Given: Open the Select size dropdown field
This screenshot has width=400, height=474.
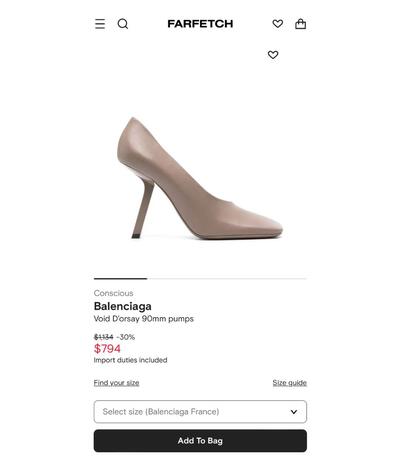Looking at the screenshot, I should (x=200, y=412).
